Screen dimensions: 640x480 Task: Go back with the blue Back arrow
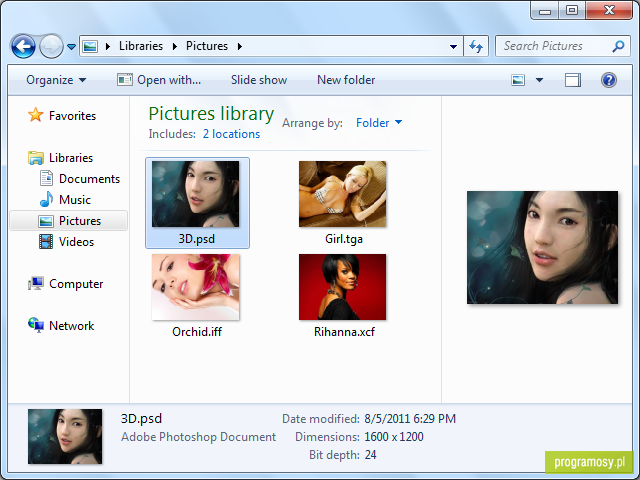click(23, 47)
